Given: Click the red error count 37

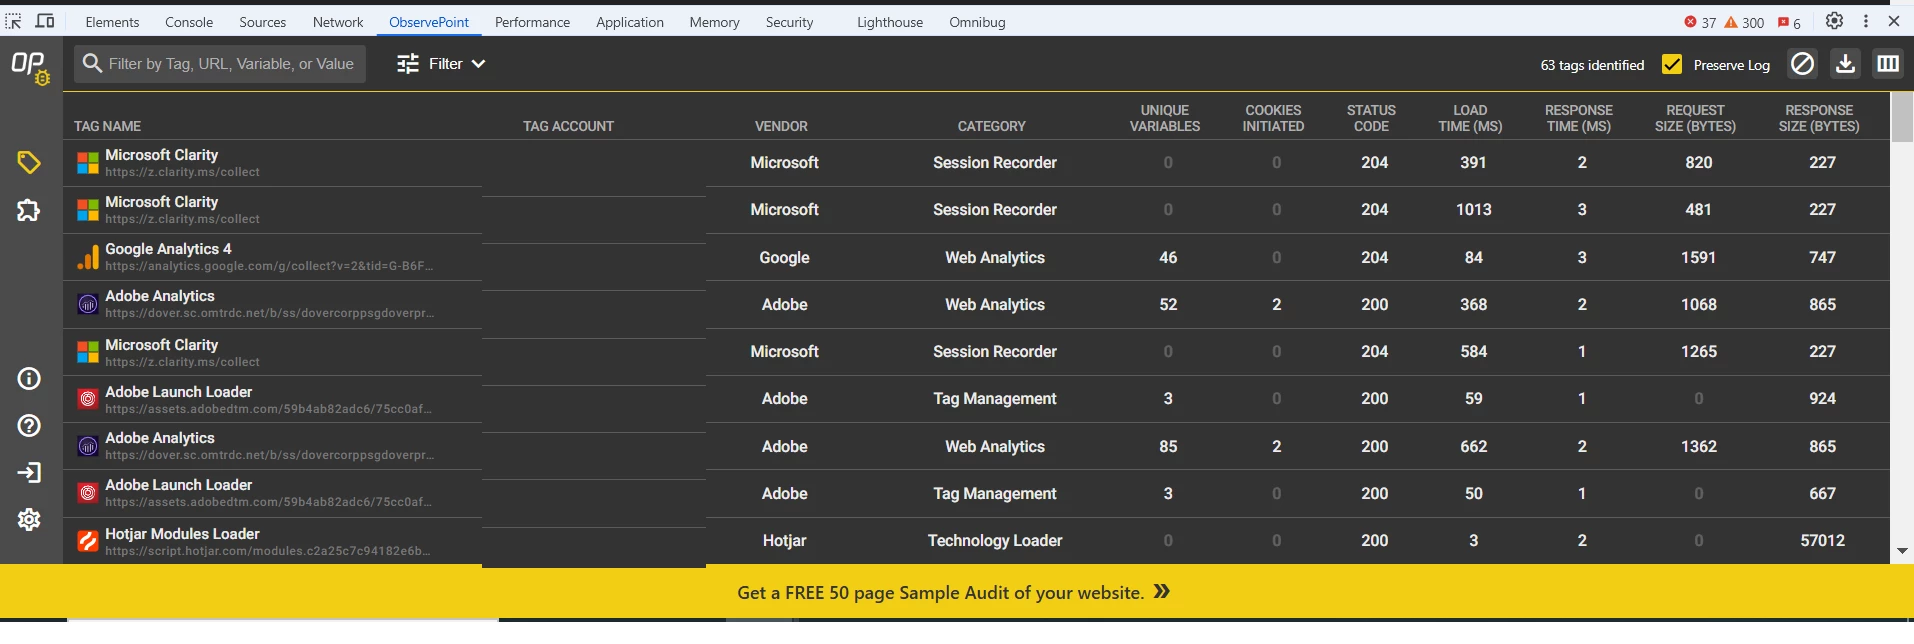Looking at the screenshot, I should 1700,22.
